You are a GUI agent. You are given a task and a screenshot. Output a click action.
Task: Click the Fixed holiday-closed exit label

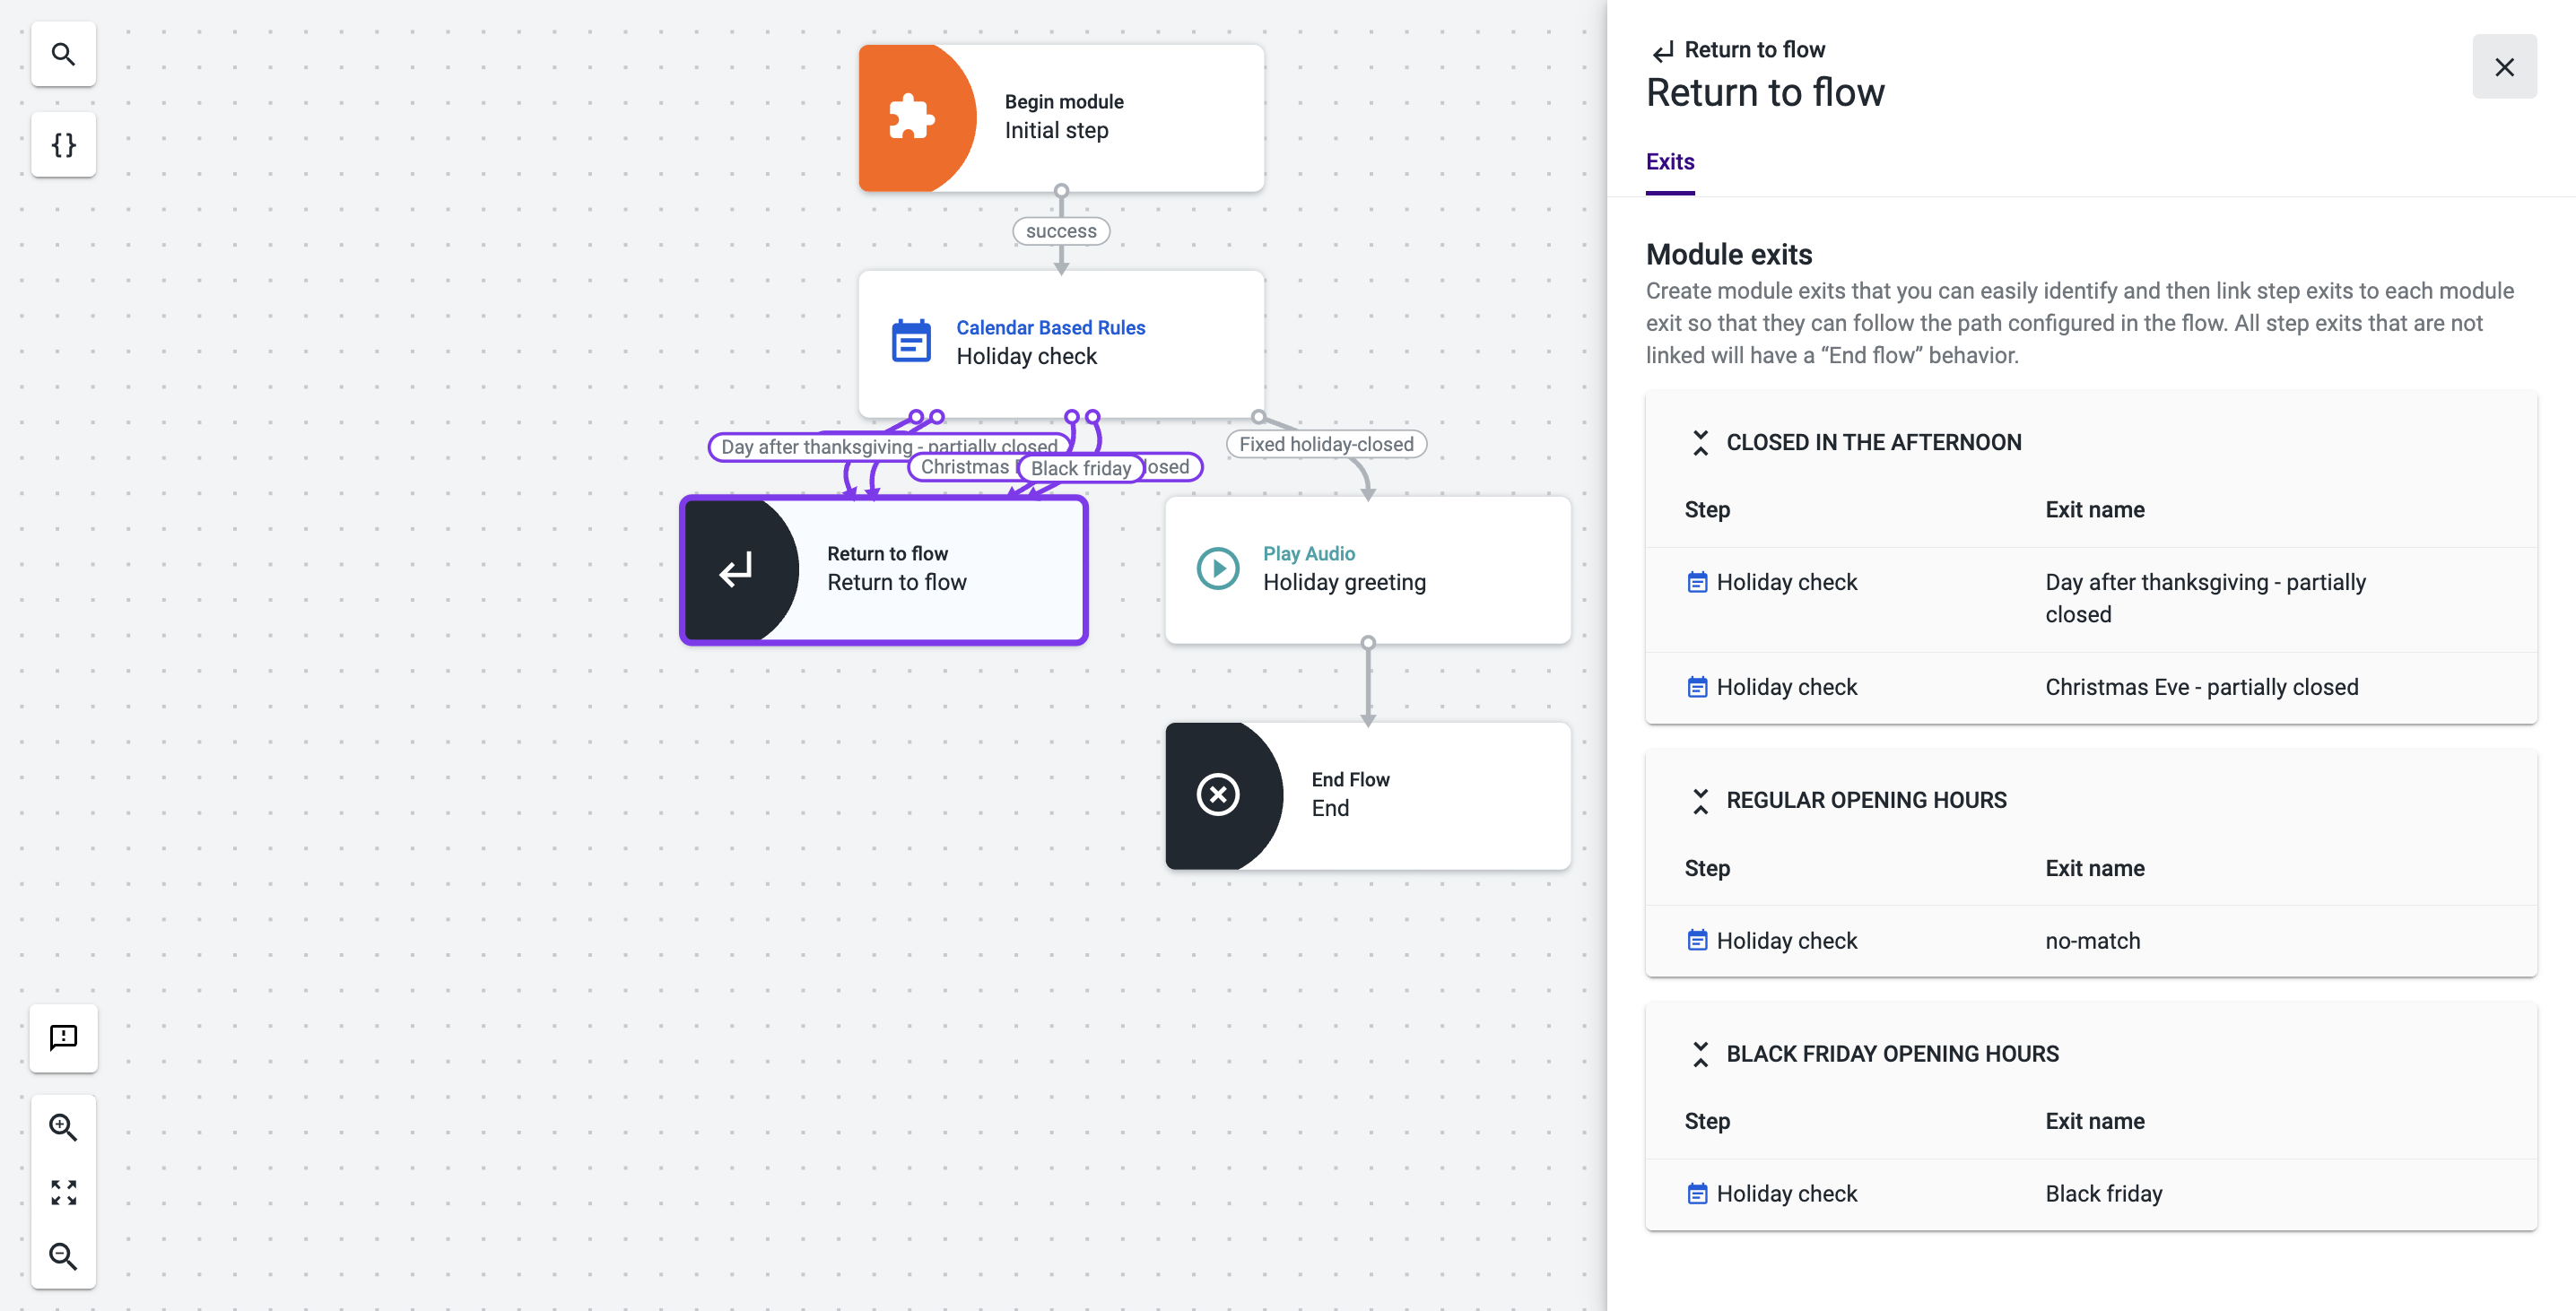pos(1325,444)
